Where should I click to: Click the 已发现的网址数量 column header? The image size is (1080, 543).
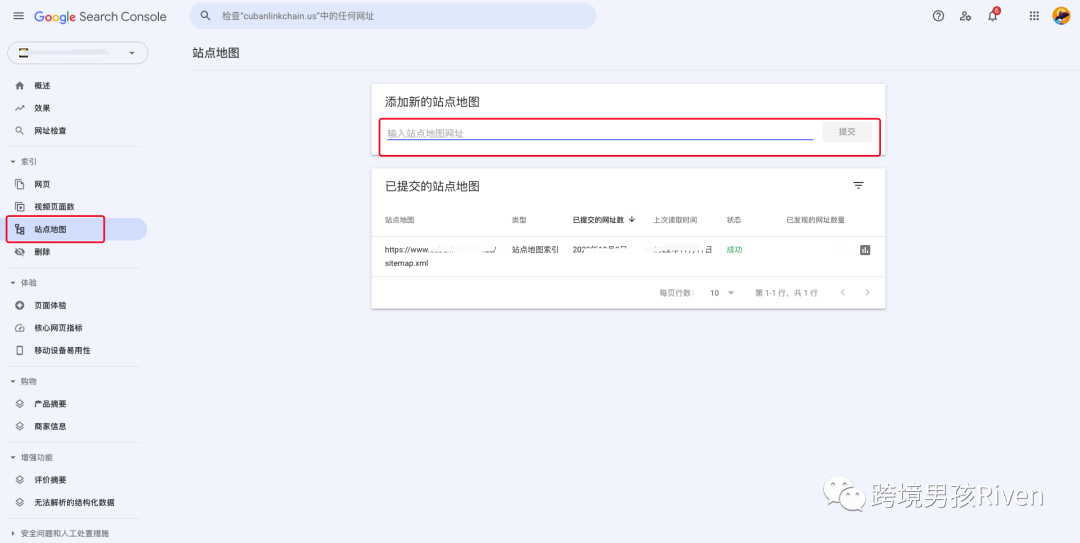click(x=816, y=220)
